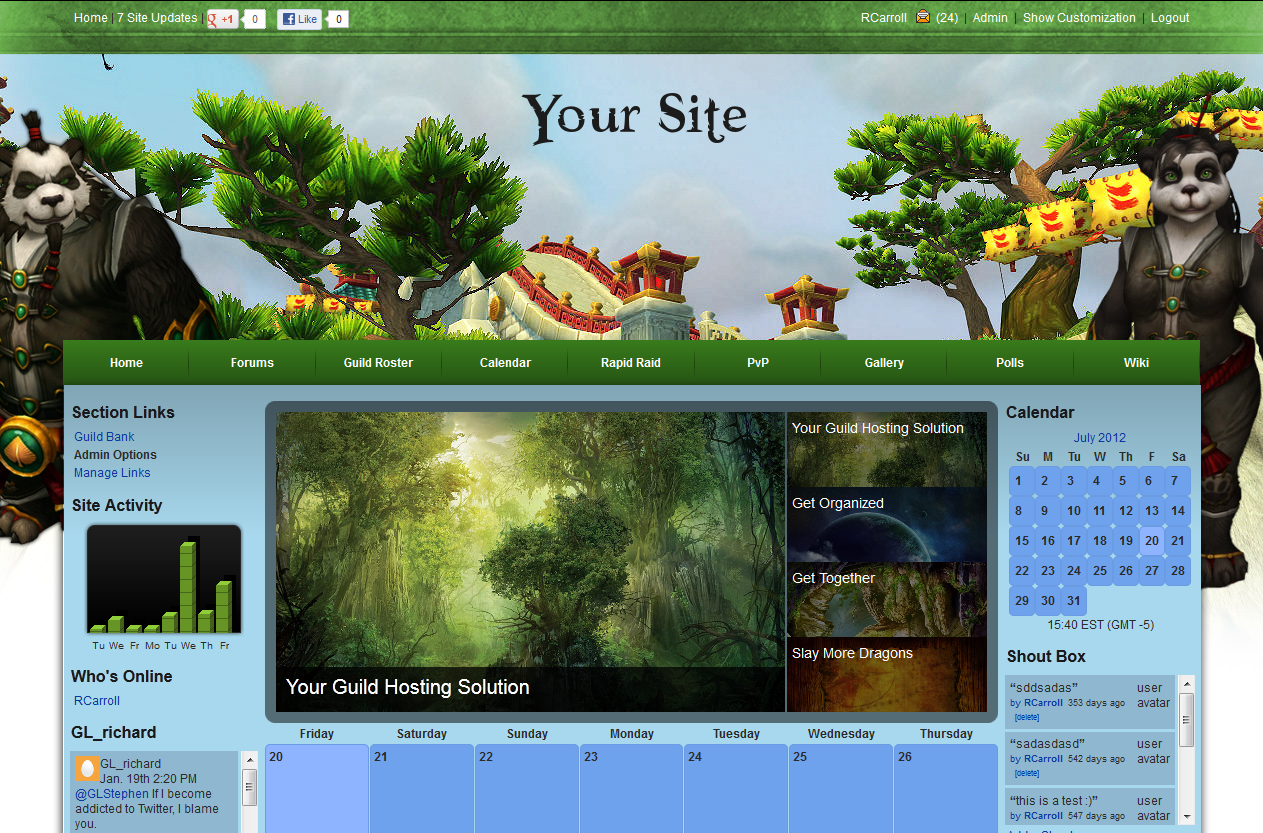The image size is (1263, 833).
Task: Select the "Get Organized" slide thumbnail
Action: click(x=887, y=525)
